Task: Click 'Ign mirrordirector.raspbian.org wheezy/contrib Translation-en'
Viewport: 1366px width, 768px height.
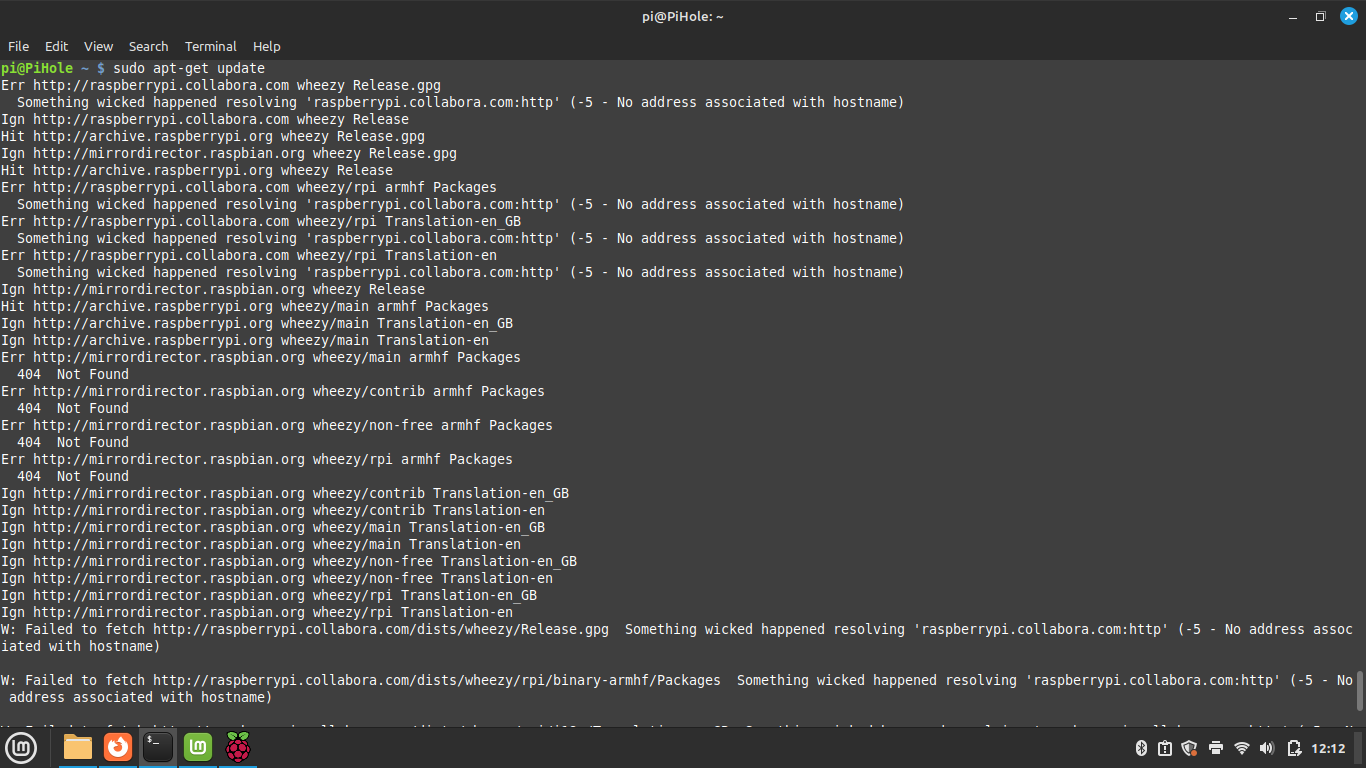Action: coord(273,510)
